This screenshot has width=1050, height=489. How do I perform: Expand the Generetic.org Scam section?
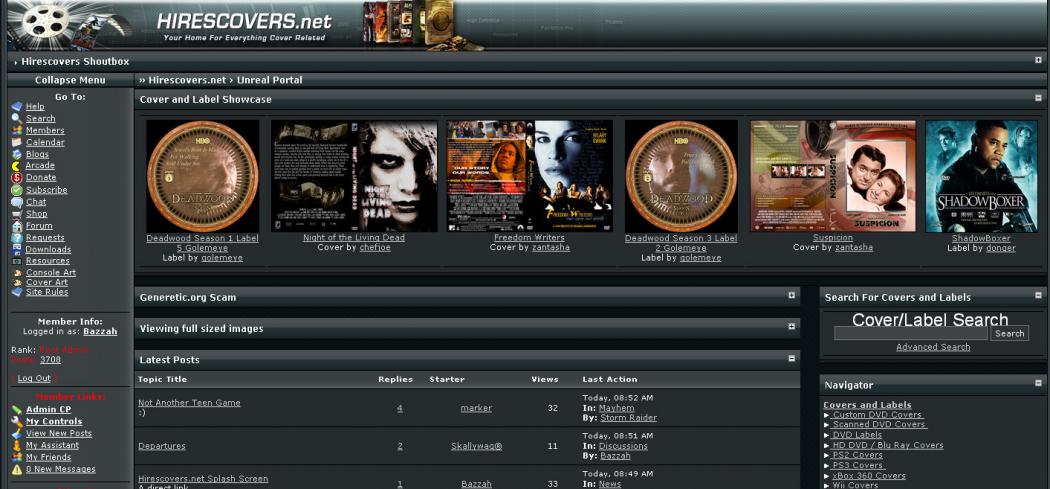(x=791, y=297)
